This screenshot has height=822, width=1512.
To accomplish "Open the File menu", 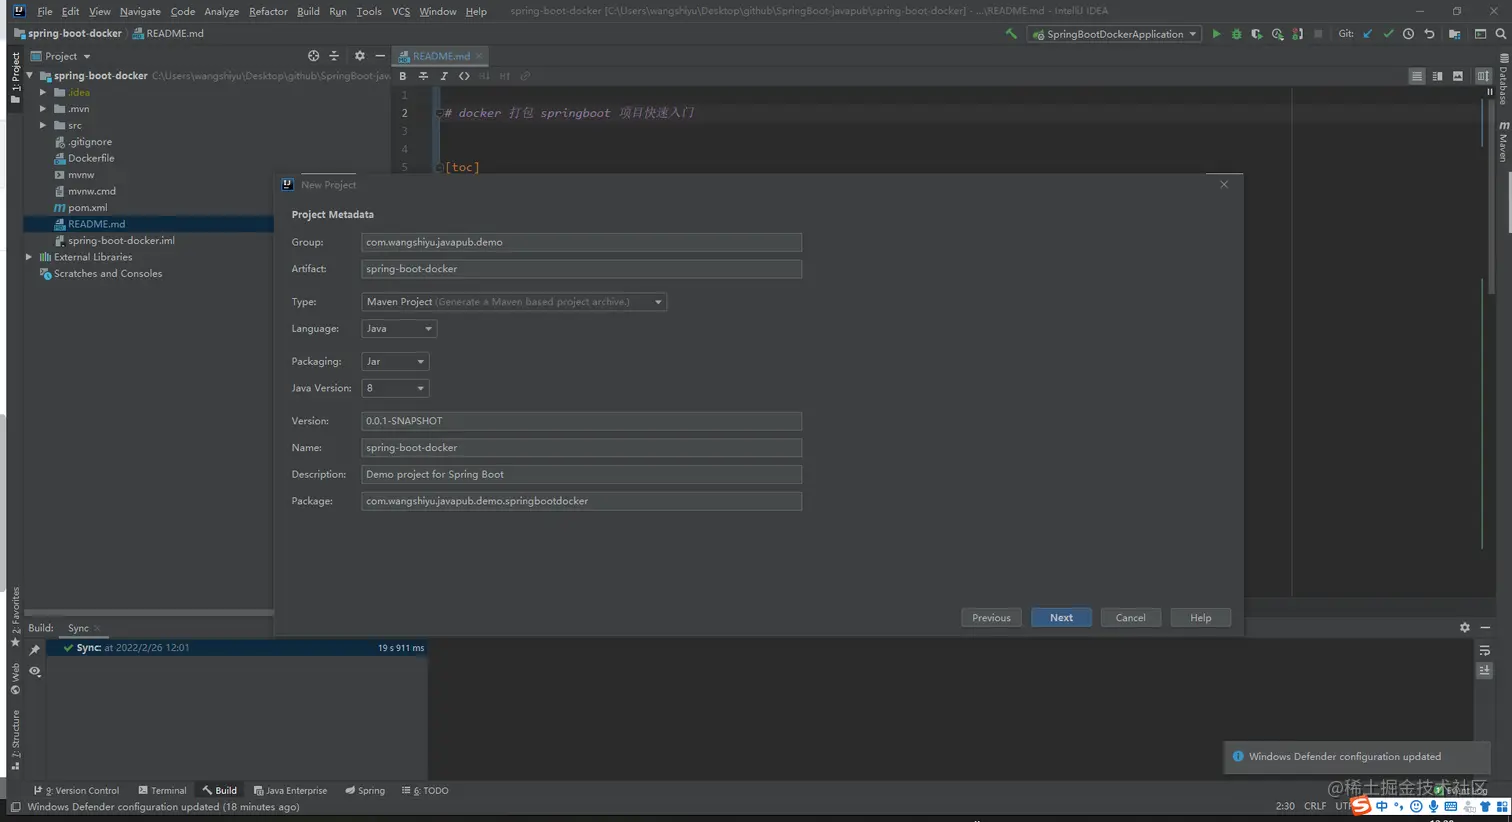I will coord(45,11).
